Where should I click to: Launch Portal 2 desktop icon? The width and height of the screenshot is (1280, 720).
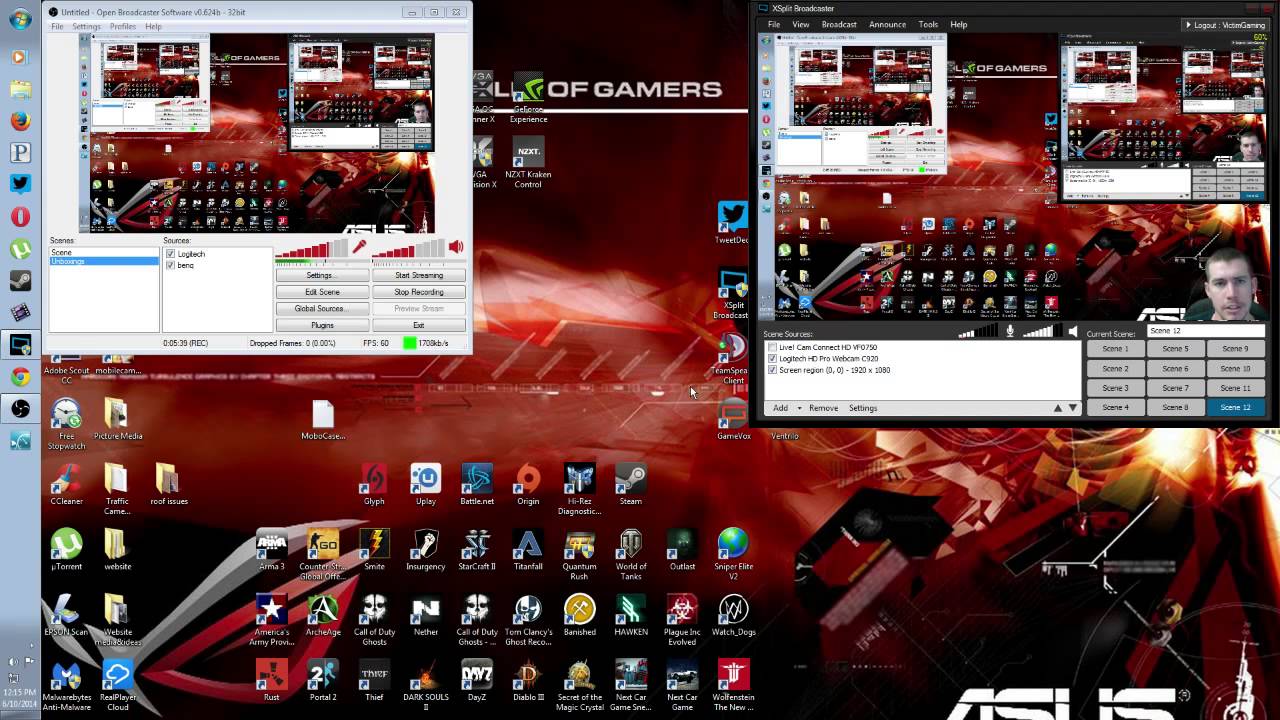click(x=323, y=681)
